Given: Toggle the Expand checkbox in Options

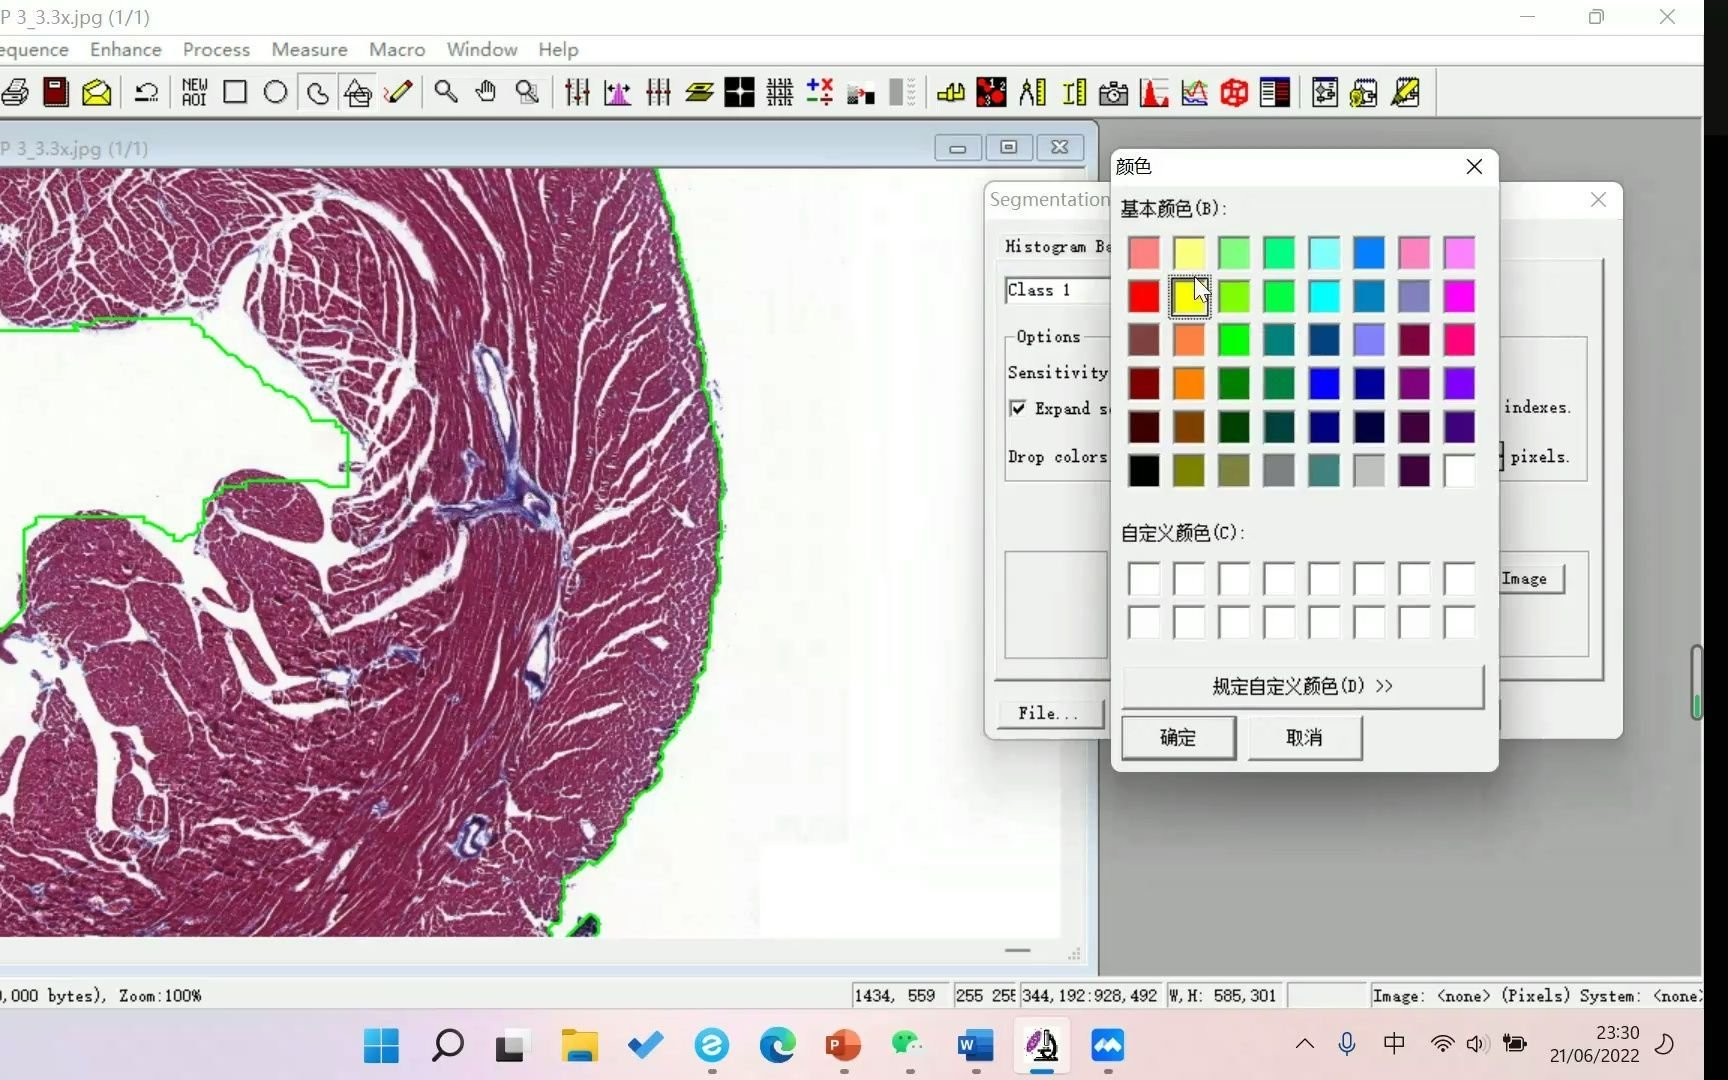Looking at the screenshot, I should (x=1018, y=408).
